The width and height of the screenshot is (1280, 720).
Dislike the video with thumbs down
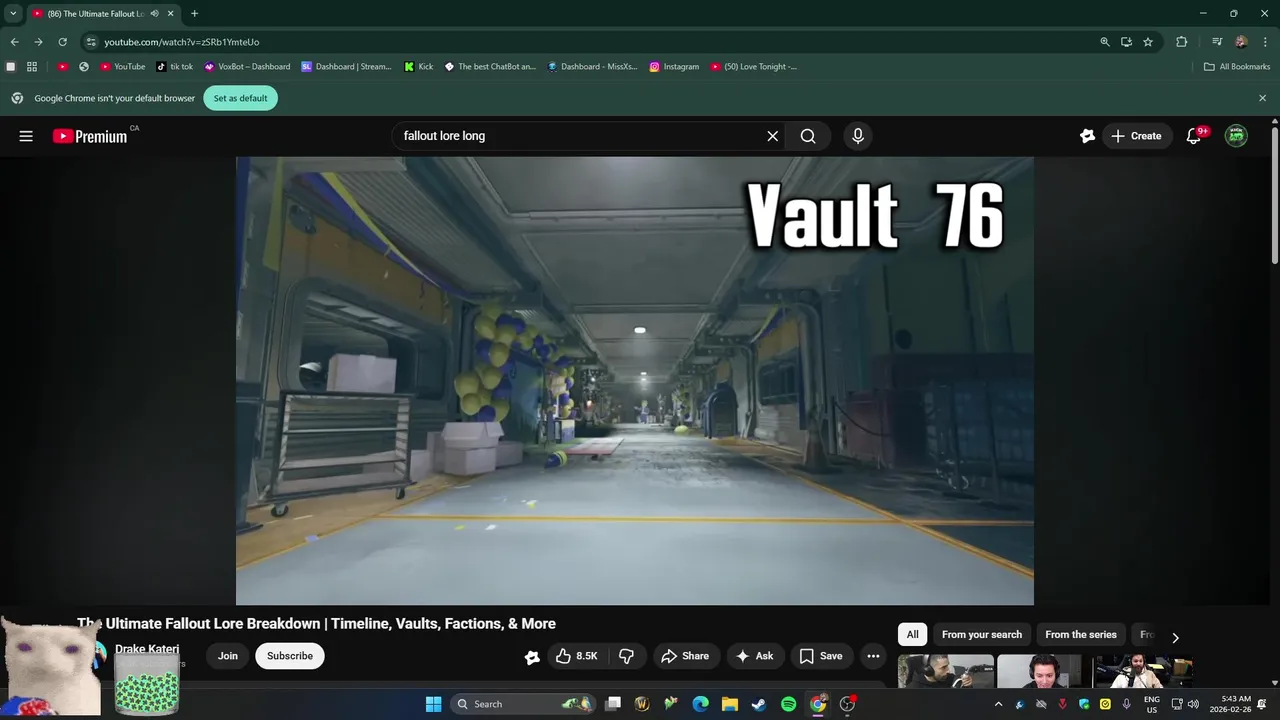[x=626, y=656]
